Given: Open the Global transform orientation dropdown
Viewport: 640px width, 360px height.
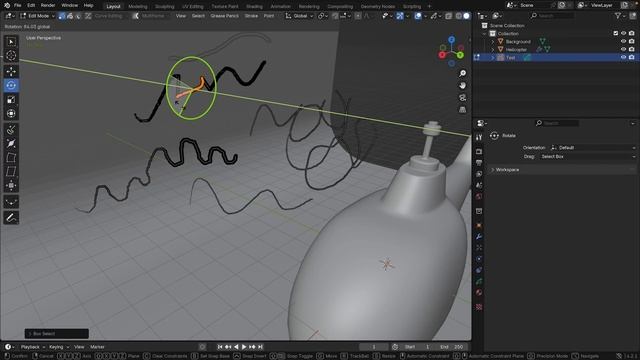Looking at the screenshot, I should 300,16.
